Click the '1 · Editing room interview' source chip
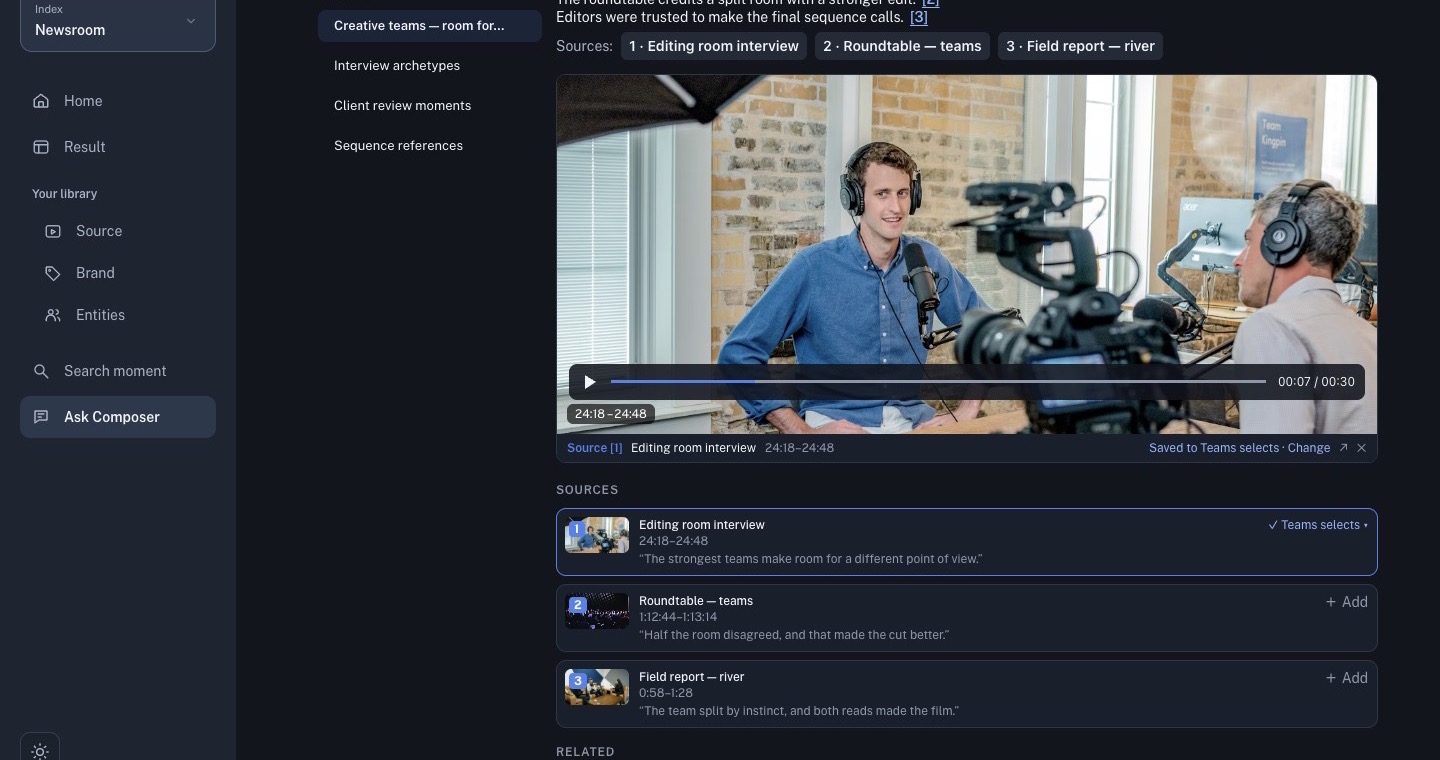Viewport: 1440px width, 760px height. coord(714,46)
